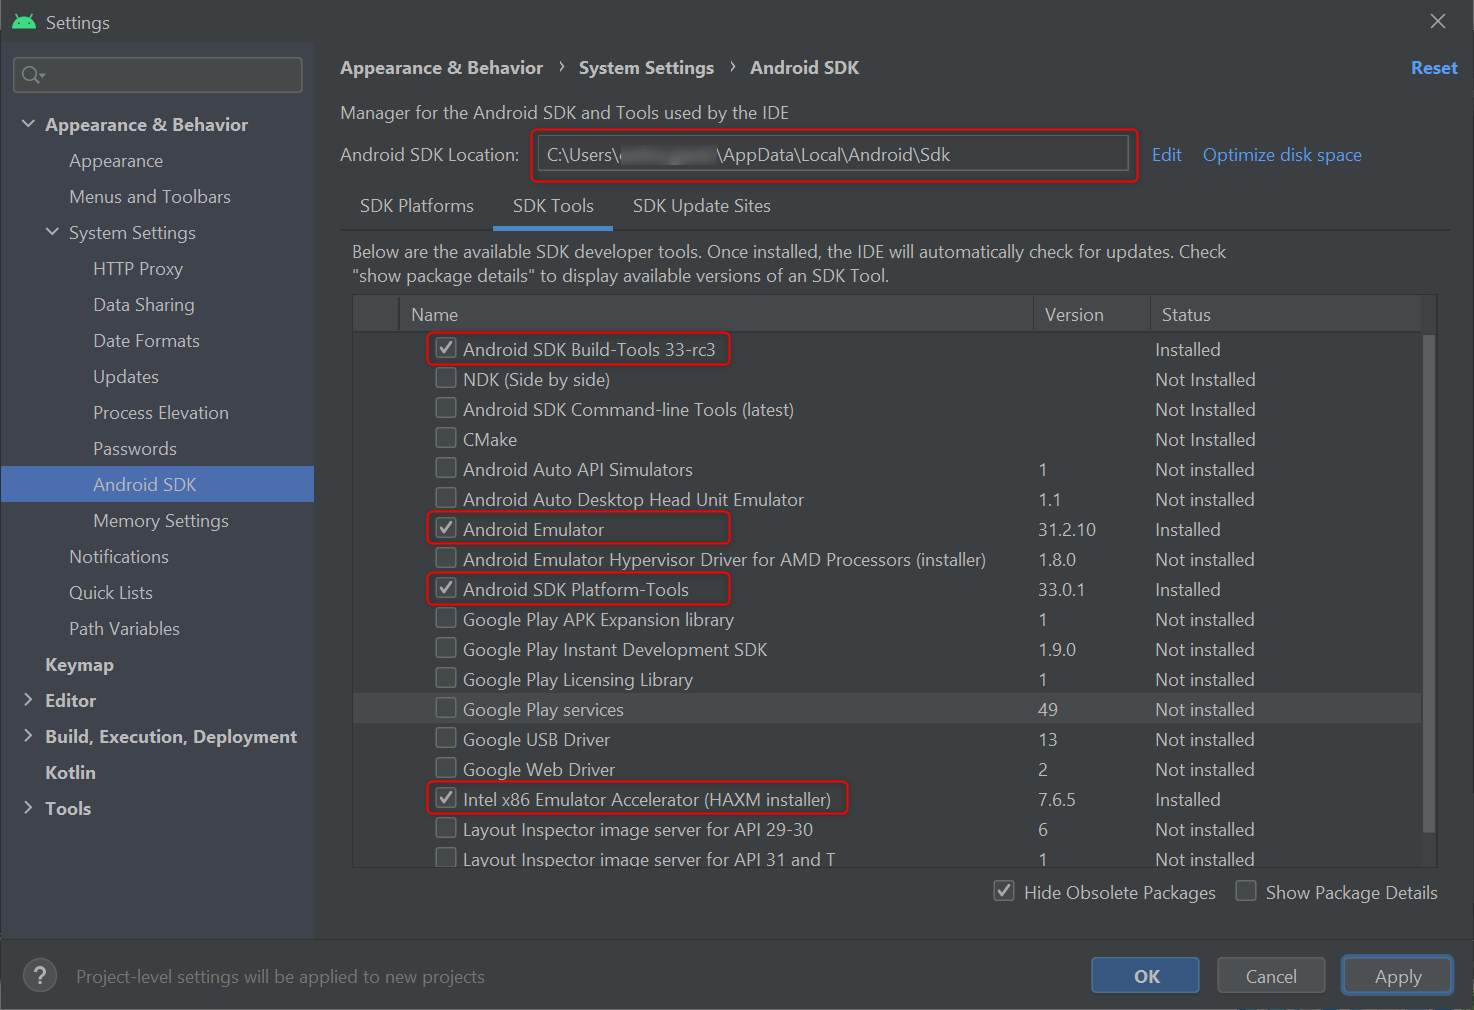Screen dimensions: 1474x1010
Task: Click the Edit SDK location link
Action: [x=1166, y=155]
